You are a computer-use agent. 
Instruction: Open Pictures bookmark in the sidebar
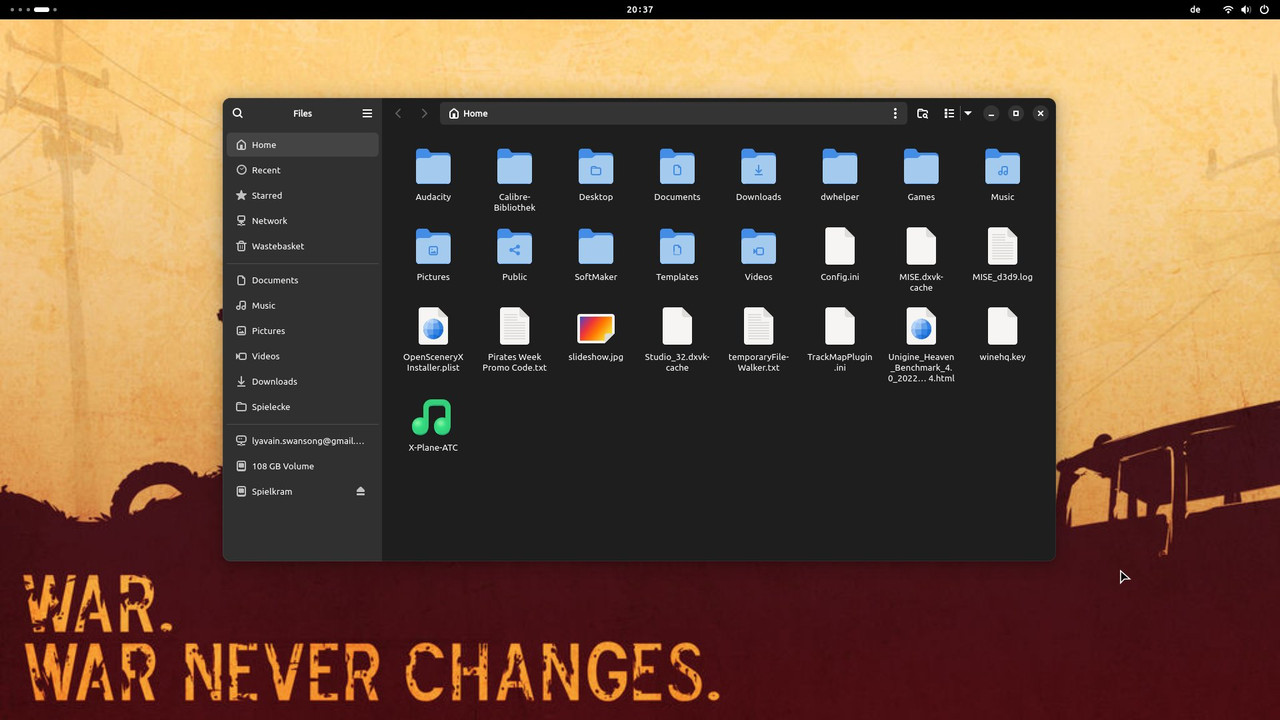pos(303,330)
